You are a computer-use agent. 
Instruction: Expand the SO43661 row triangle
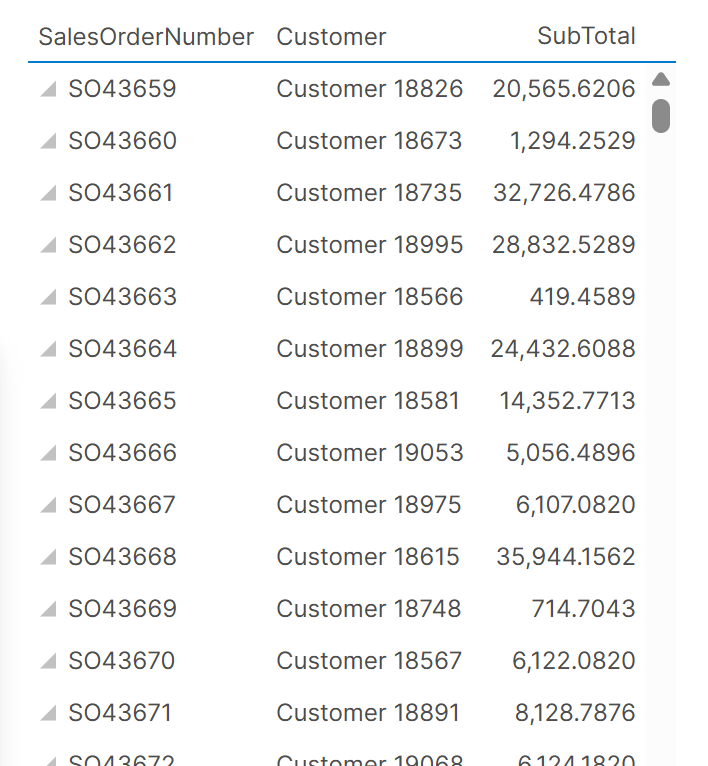(48, 194)
